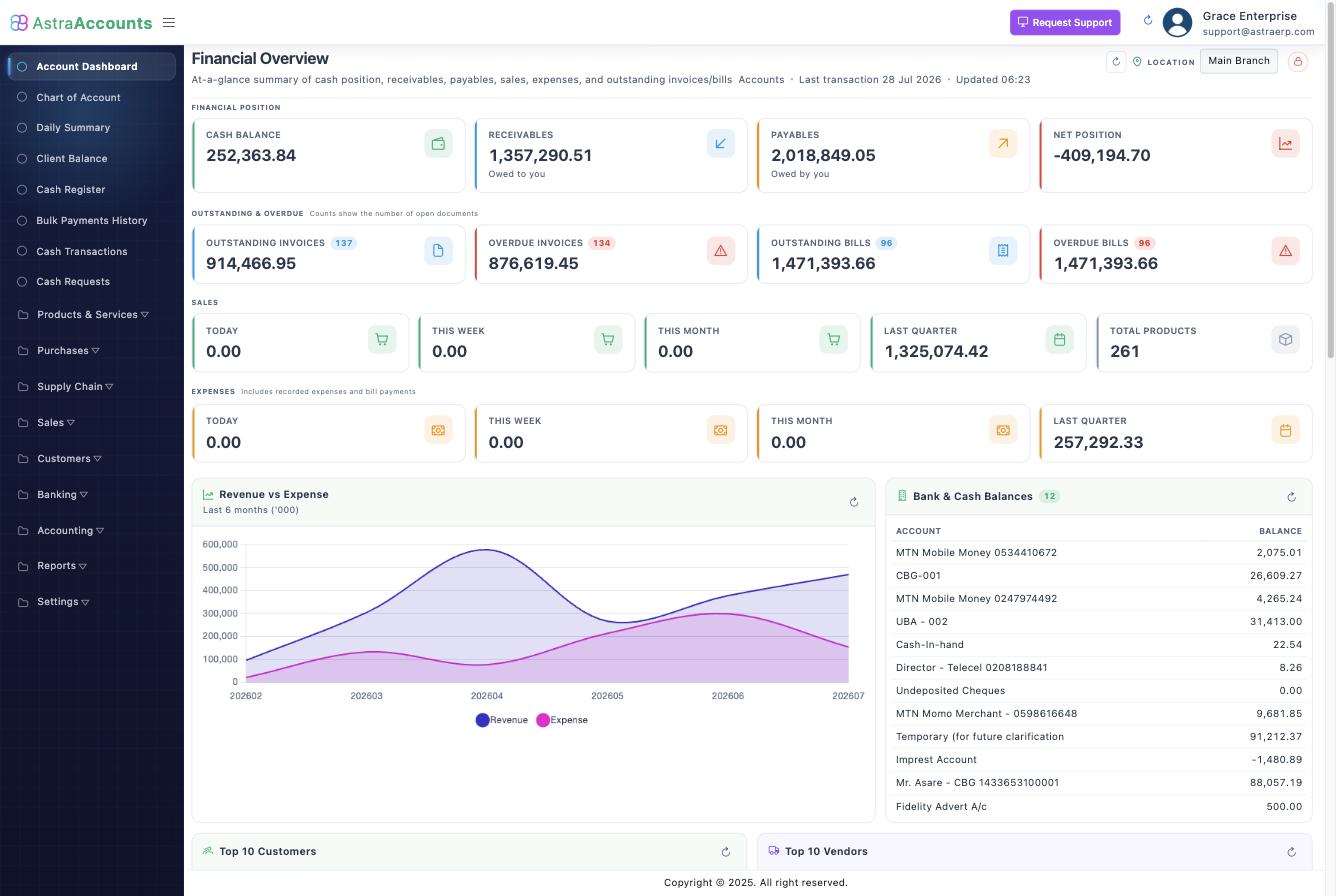Open Cash Register page
1336x896 pixels.
point(91,189)
